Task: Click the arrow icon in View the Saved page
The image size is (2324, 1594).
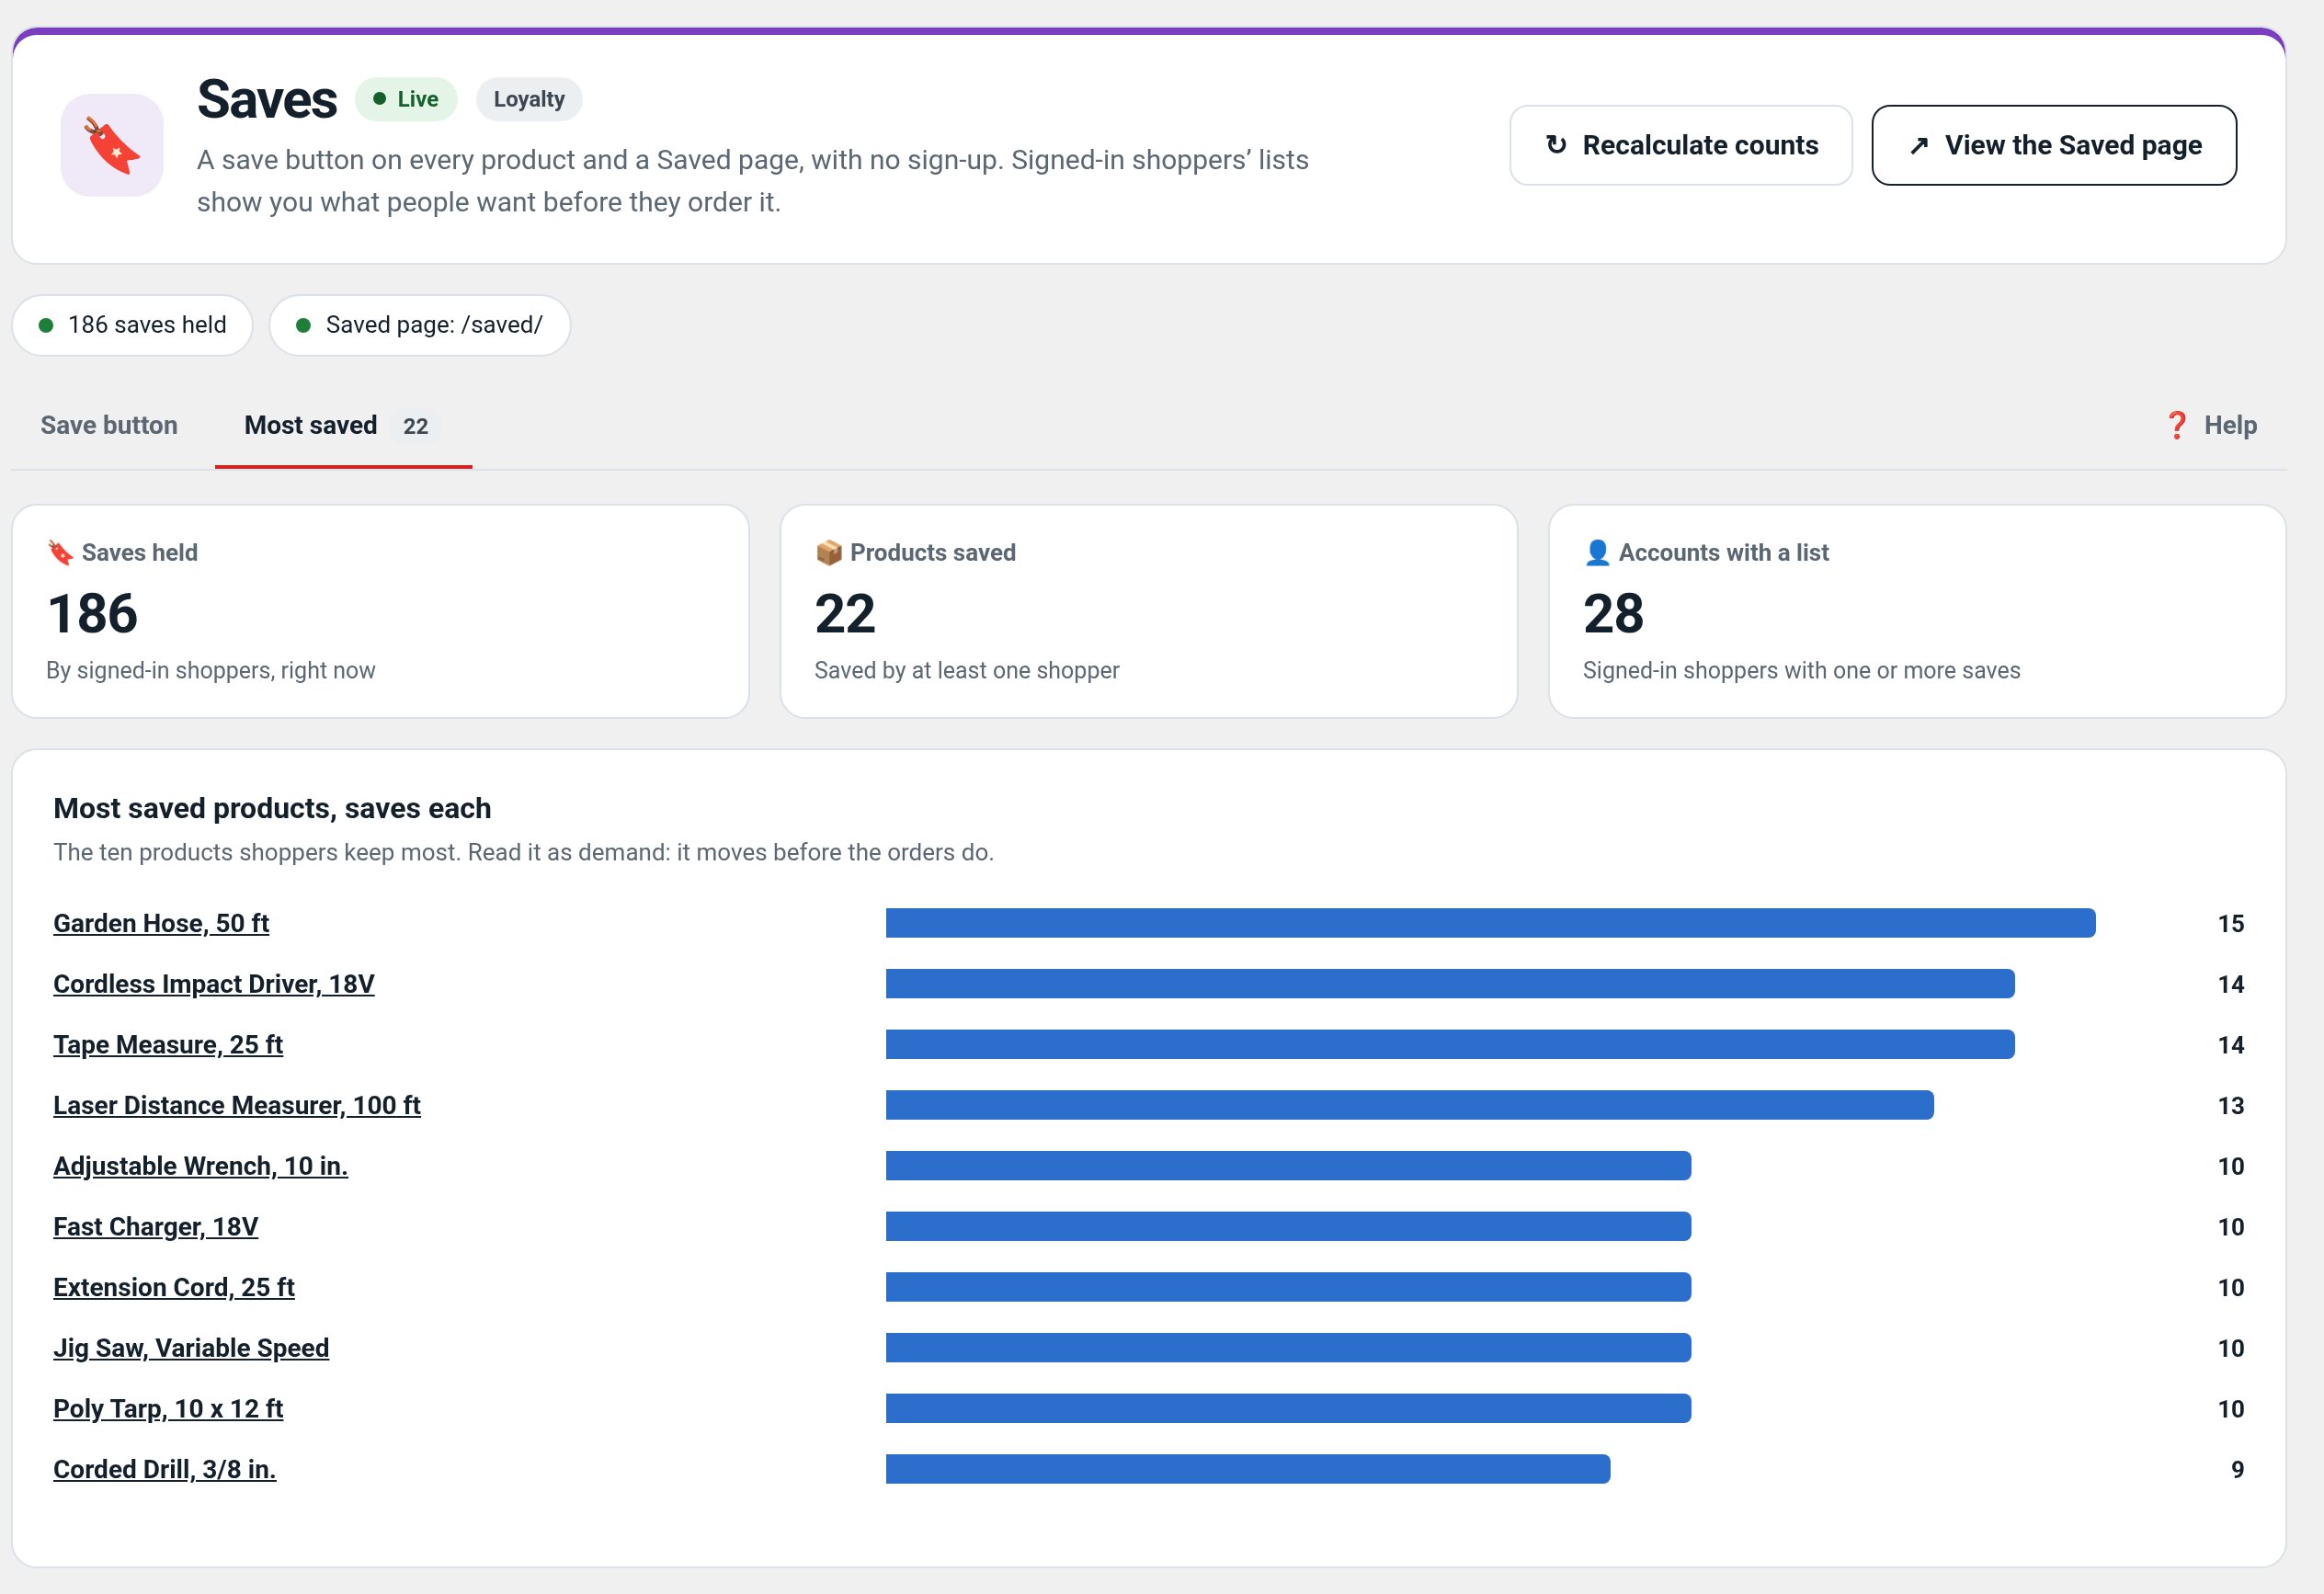Action: click(1918, 145)
